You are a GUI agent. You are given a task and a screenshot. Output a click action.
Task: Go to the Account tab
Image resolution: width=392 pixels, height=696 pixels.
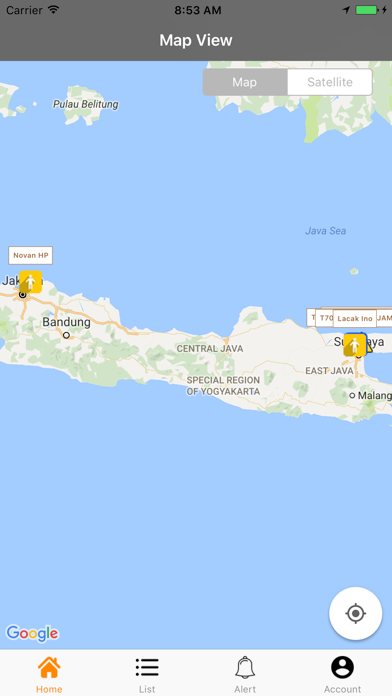pyautogui.click(x=342, y=667)
